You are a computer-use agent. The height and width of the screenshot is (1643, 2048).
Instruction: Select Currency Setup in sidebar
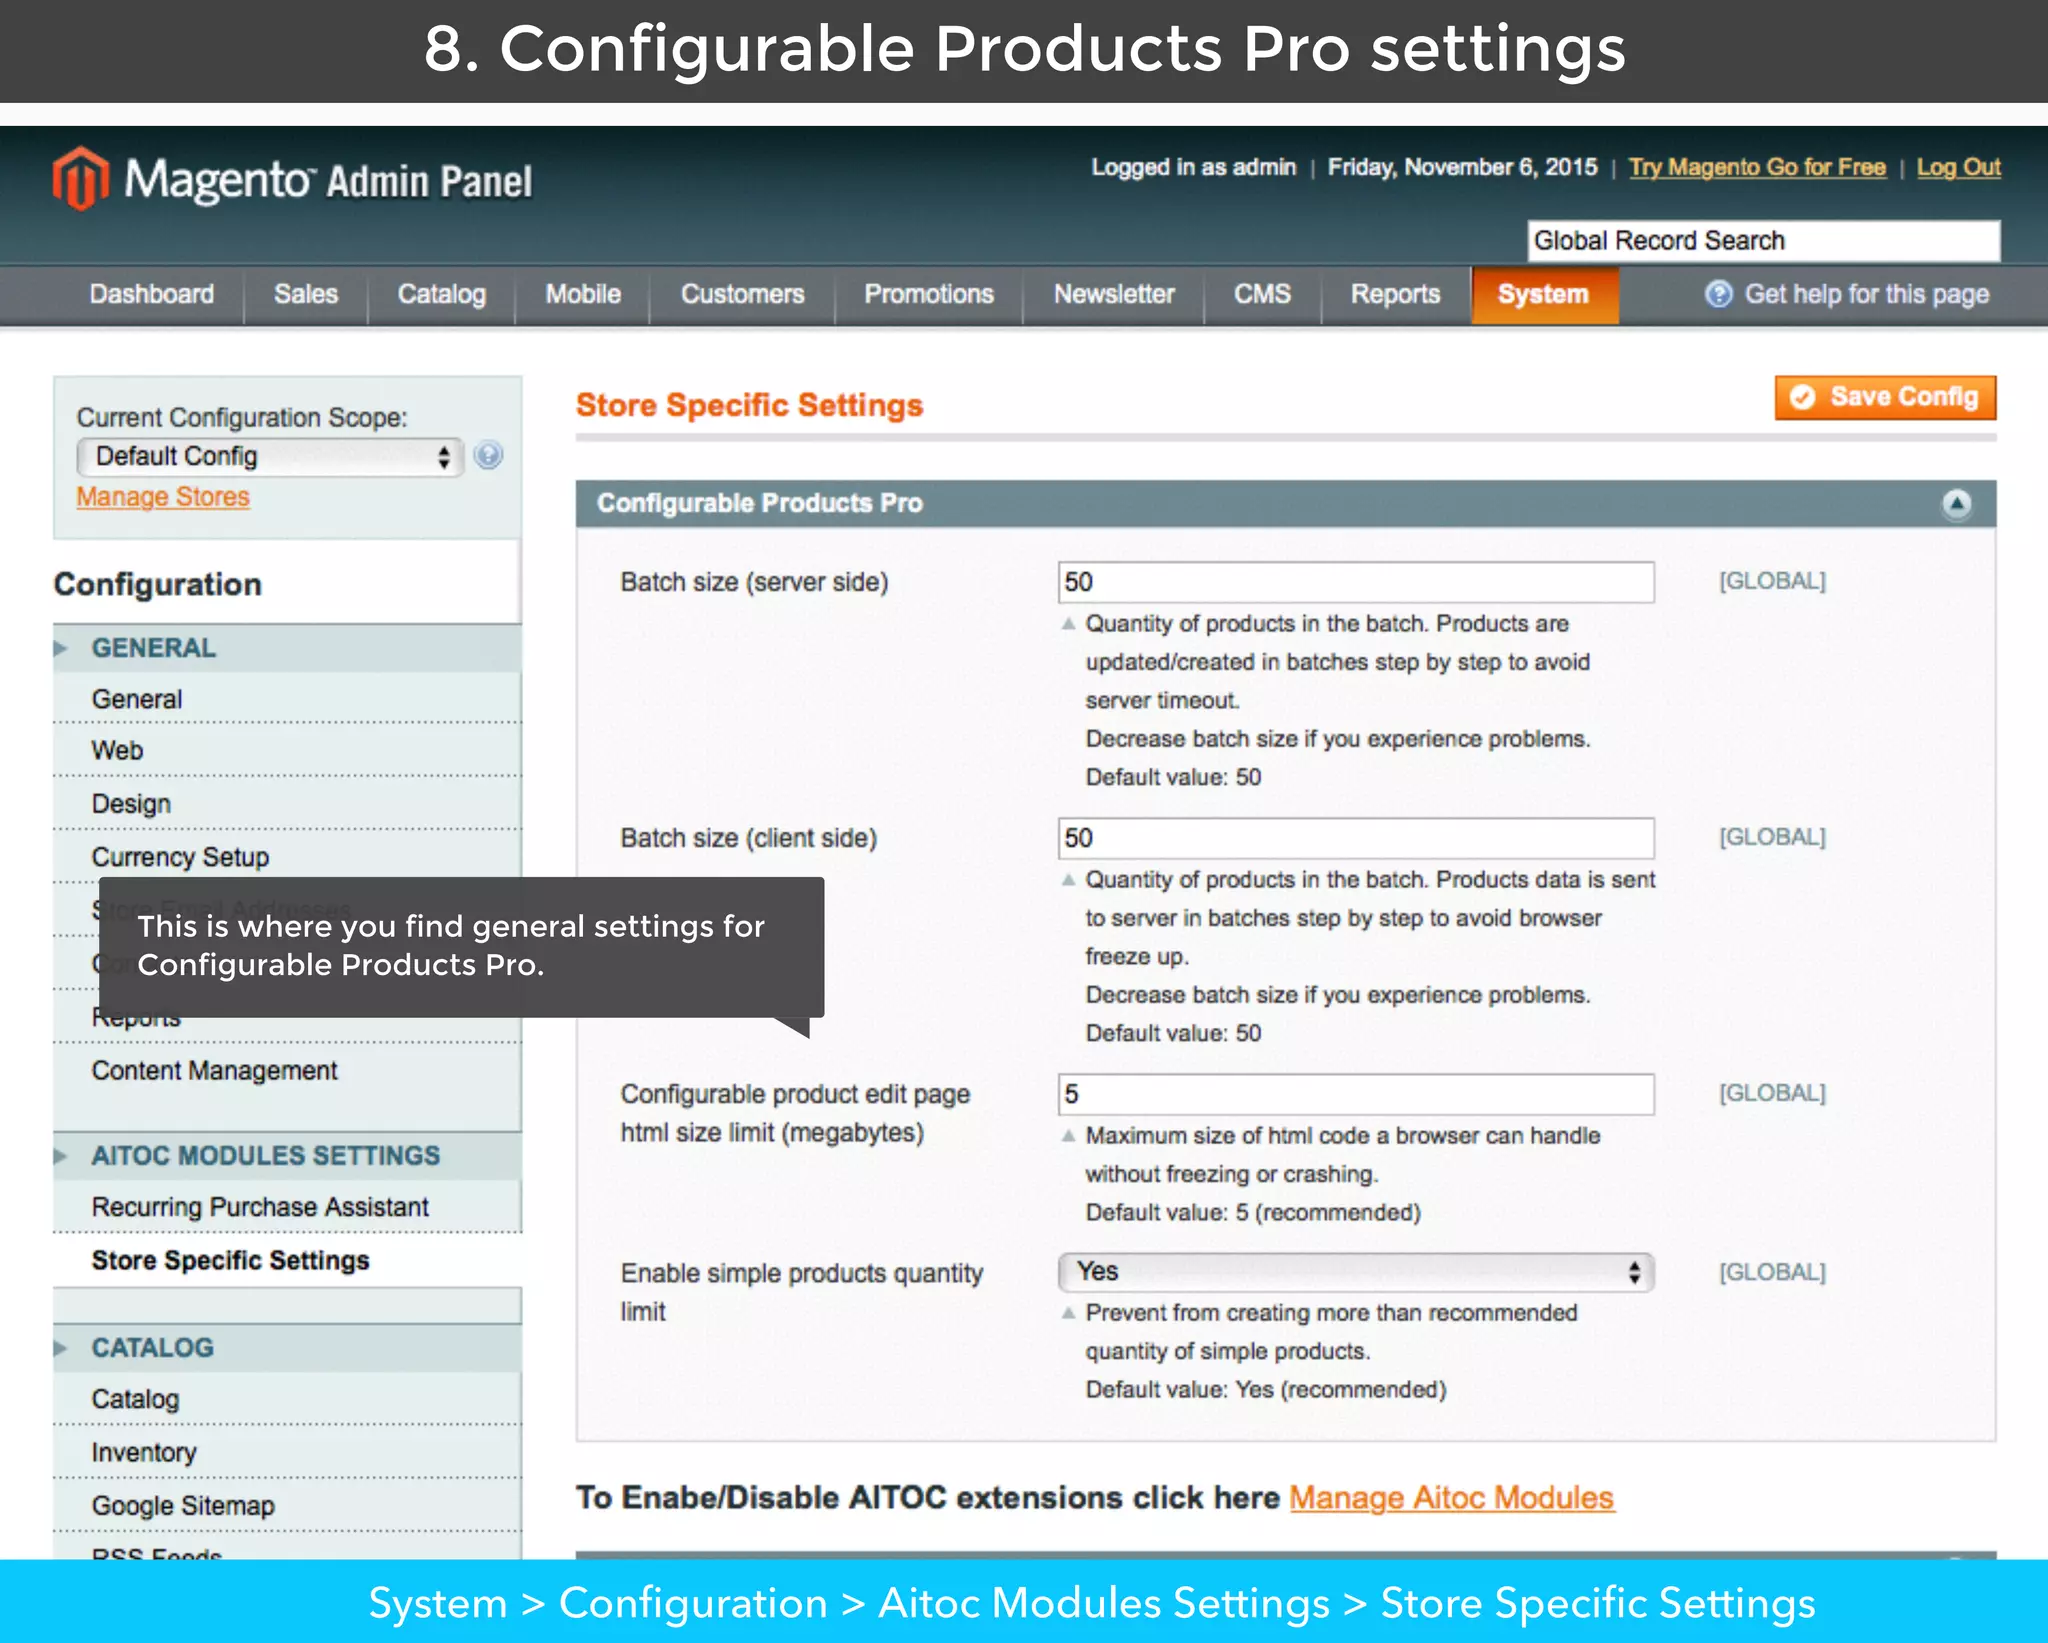[287, 857]
